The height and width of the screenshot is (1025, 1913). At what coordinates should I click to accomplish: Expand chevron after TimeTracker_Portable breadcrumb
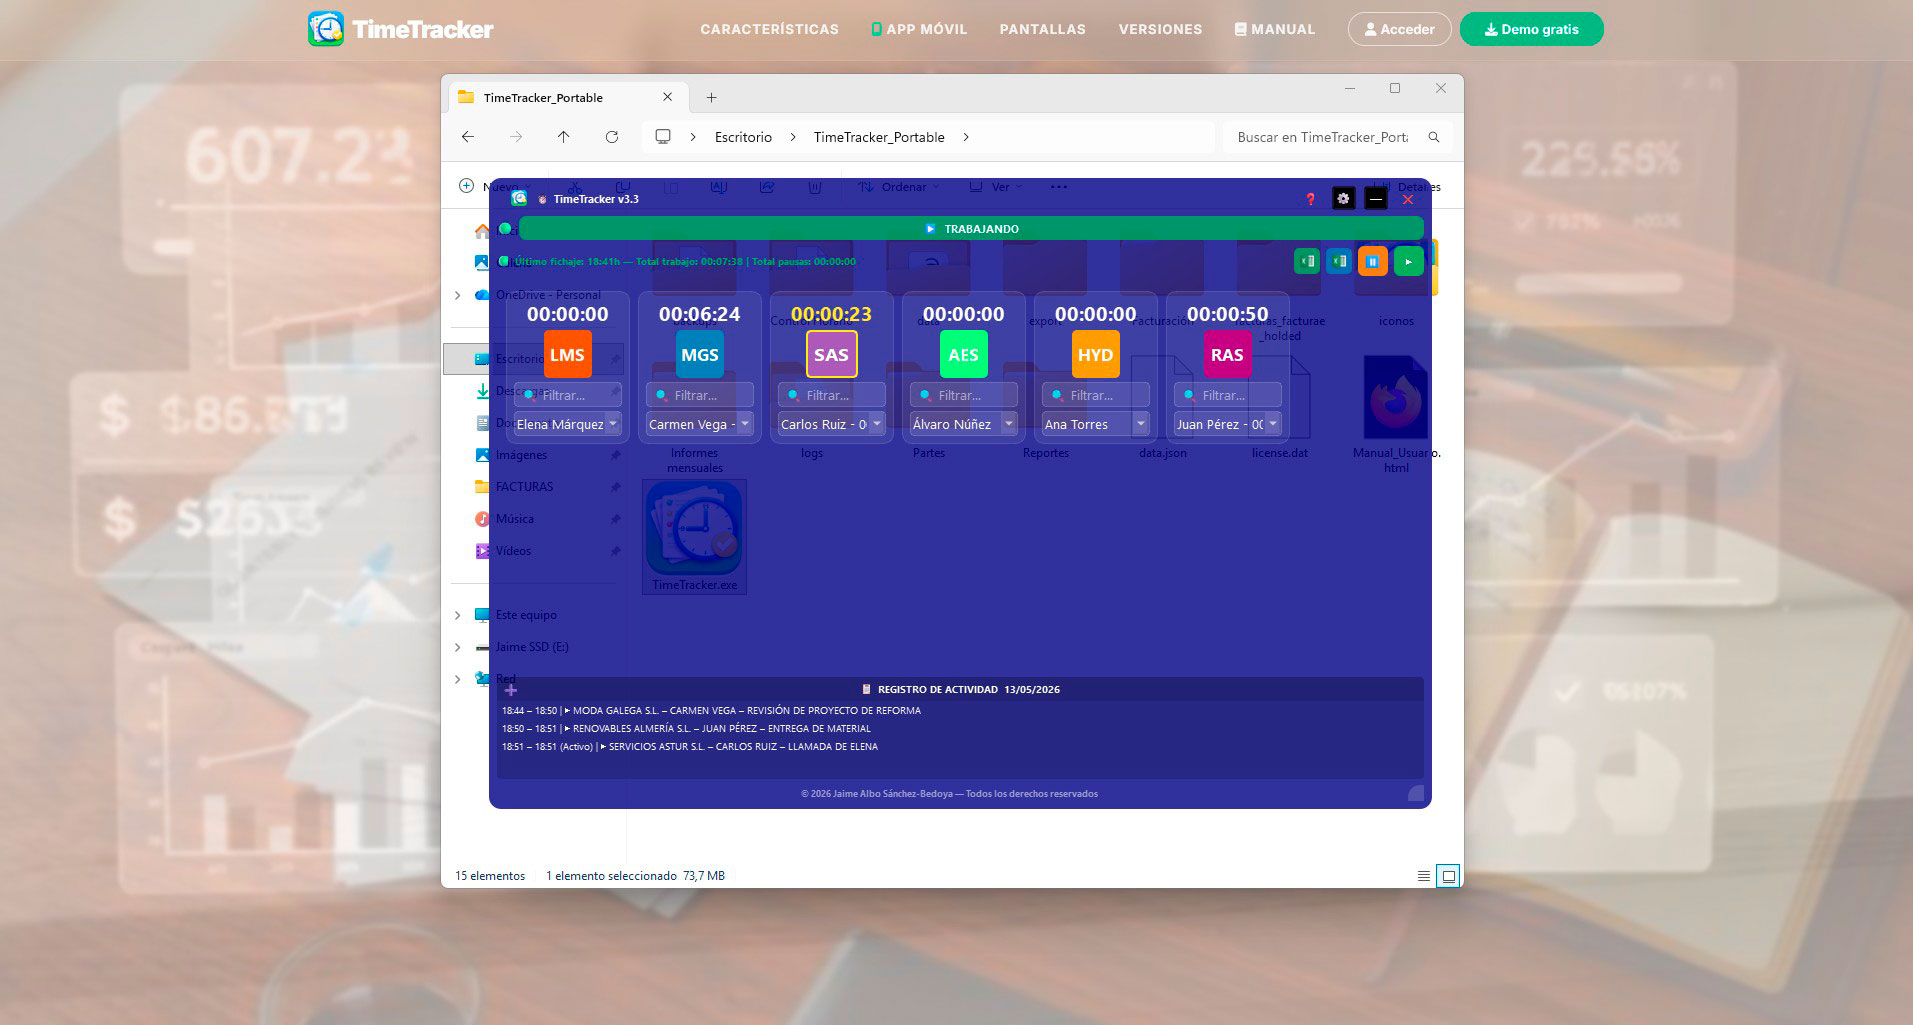pos(966,137)
